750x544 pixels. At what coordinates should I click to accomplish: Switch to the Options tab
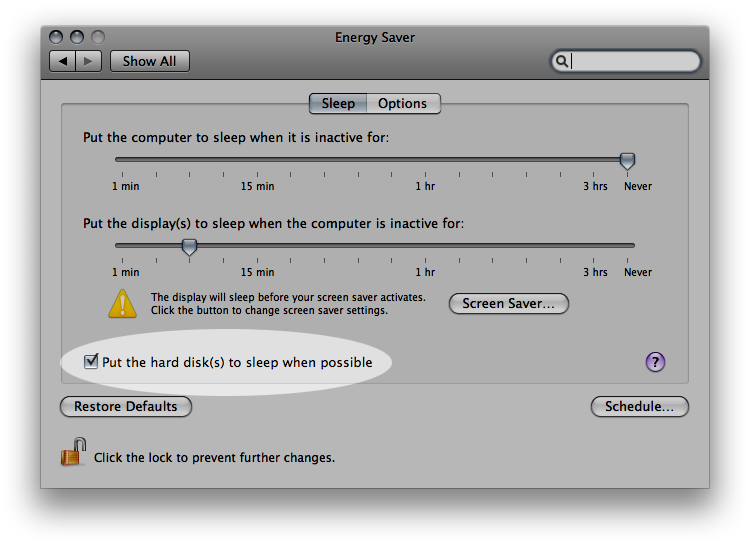[x=403, y=104]
